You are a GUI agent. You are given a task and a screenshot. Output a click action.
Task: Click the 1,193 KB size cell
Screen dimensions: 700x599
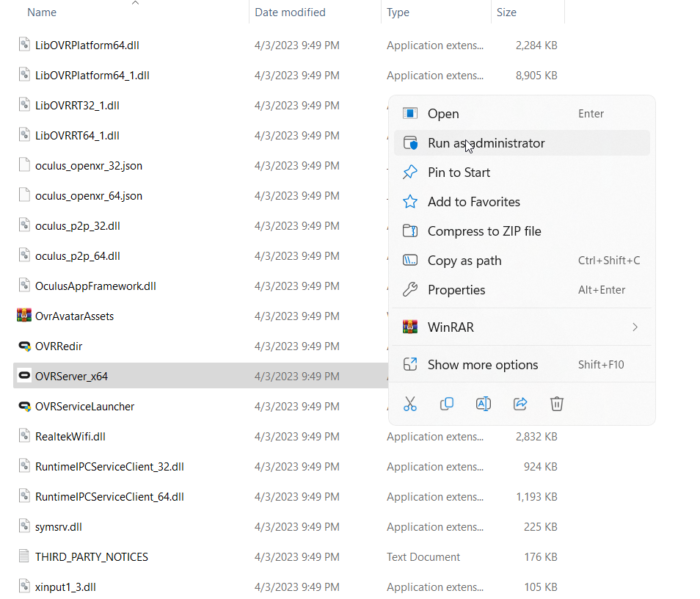pos(537,497)
